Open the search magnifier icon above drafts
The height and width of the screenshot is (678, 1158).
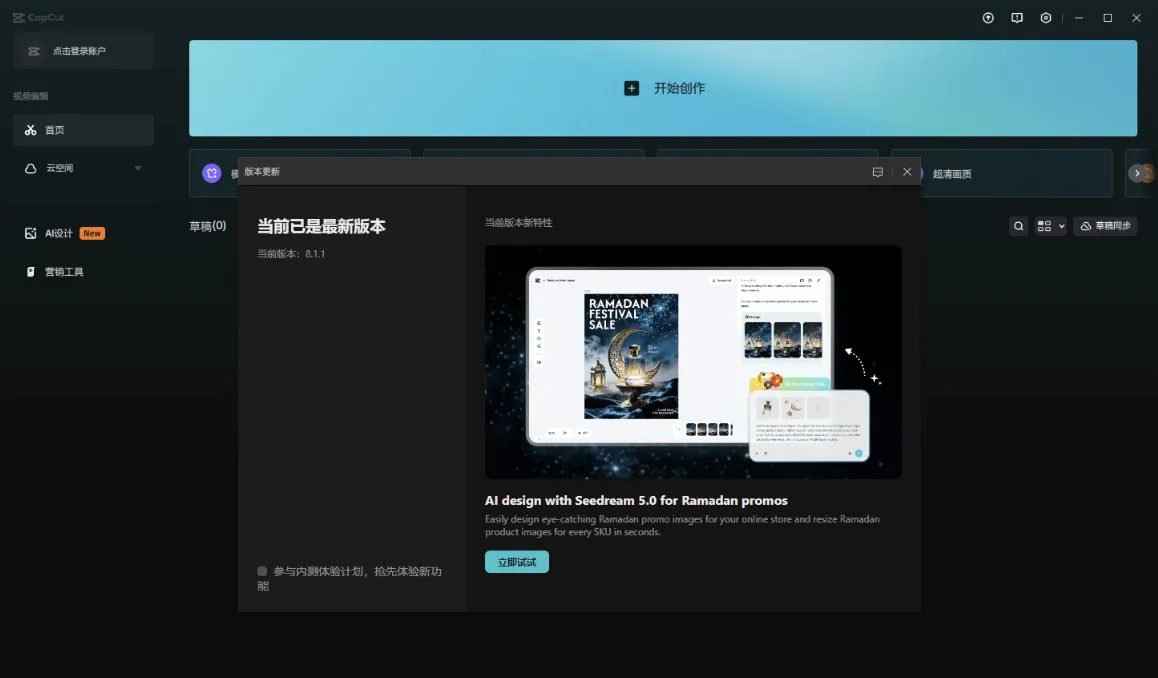tap(1018, 225)
